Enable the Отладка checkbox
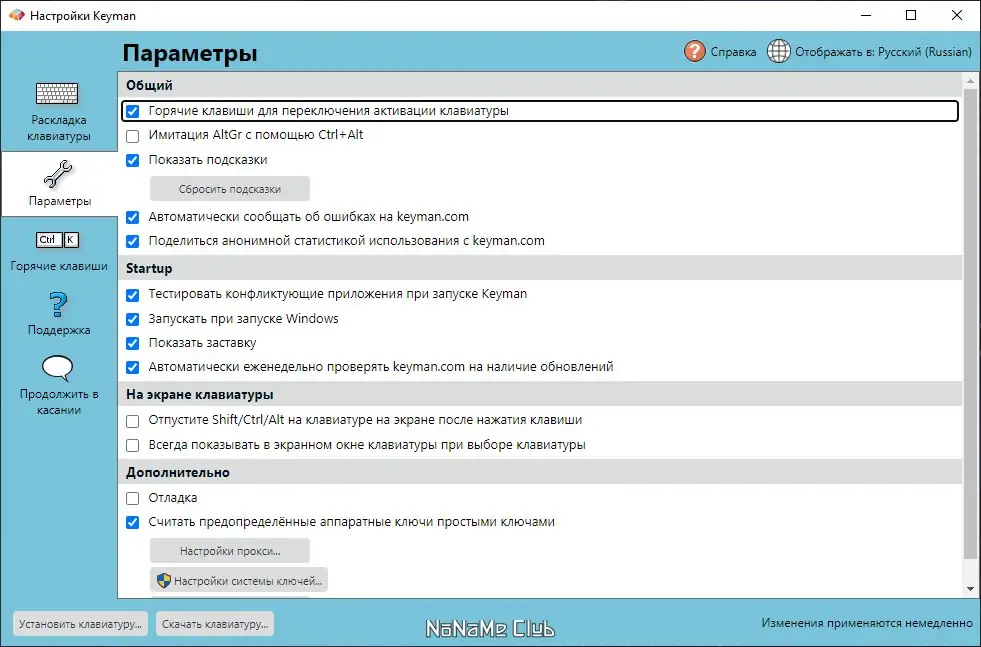This screenshot has height=647, width=981. click(x=132, y=497)
